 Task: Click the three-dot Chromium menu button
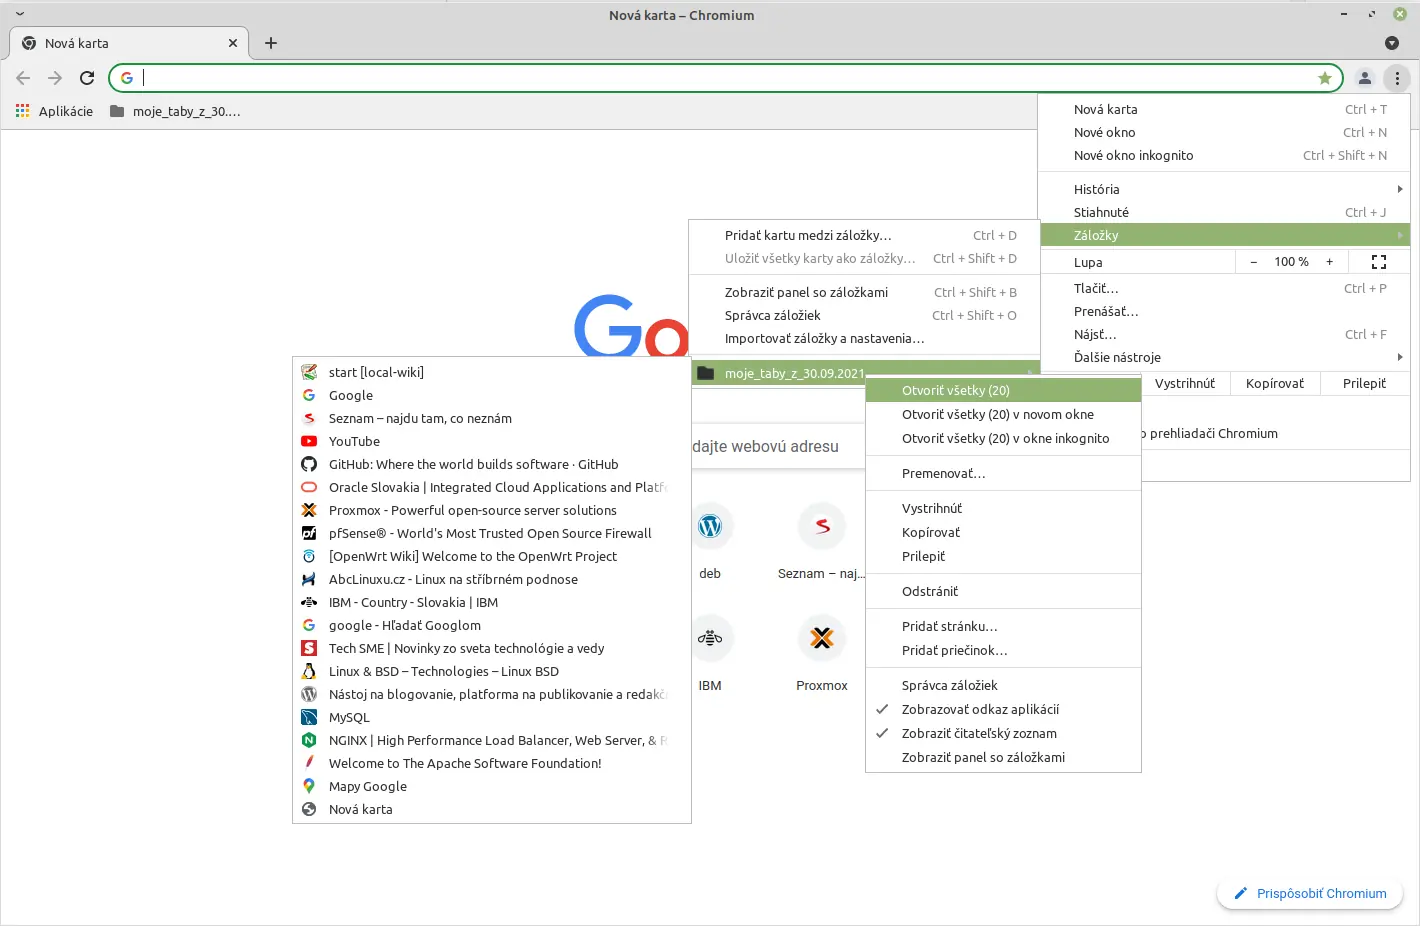[1397, 78]
